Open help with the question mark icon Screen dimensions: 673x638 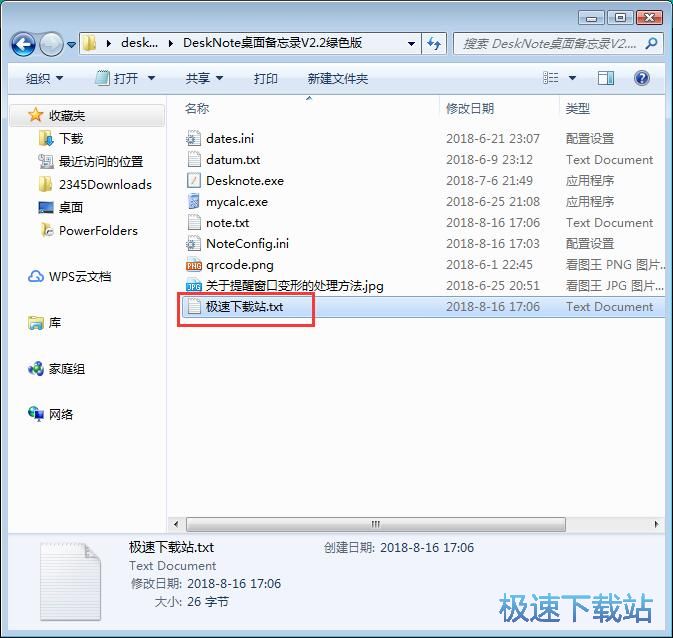[x=642, y=78]
